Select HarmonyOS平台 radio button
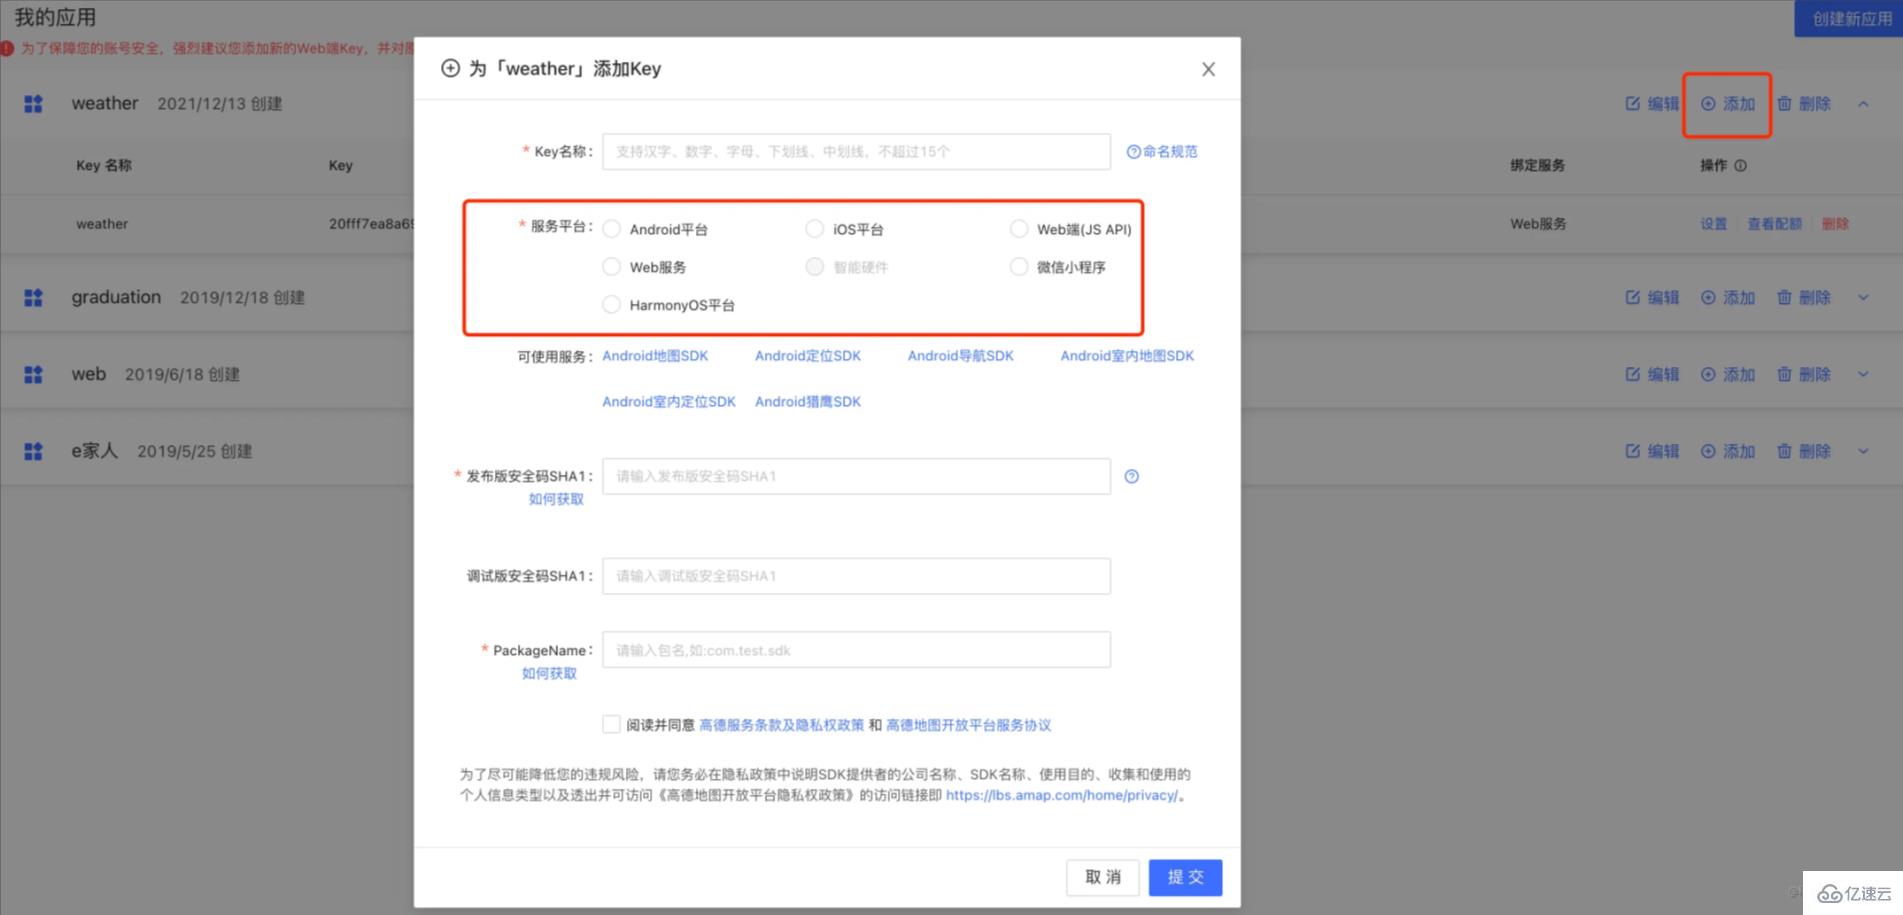 click(611, 305)
